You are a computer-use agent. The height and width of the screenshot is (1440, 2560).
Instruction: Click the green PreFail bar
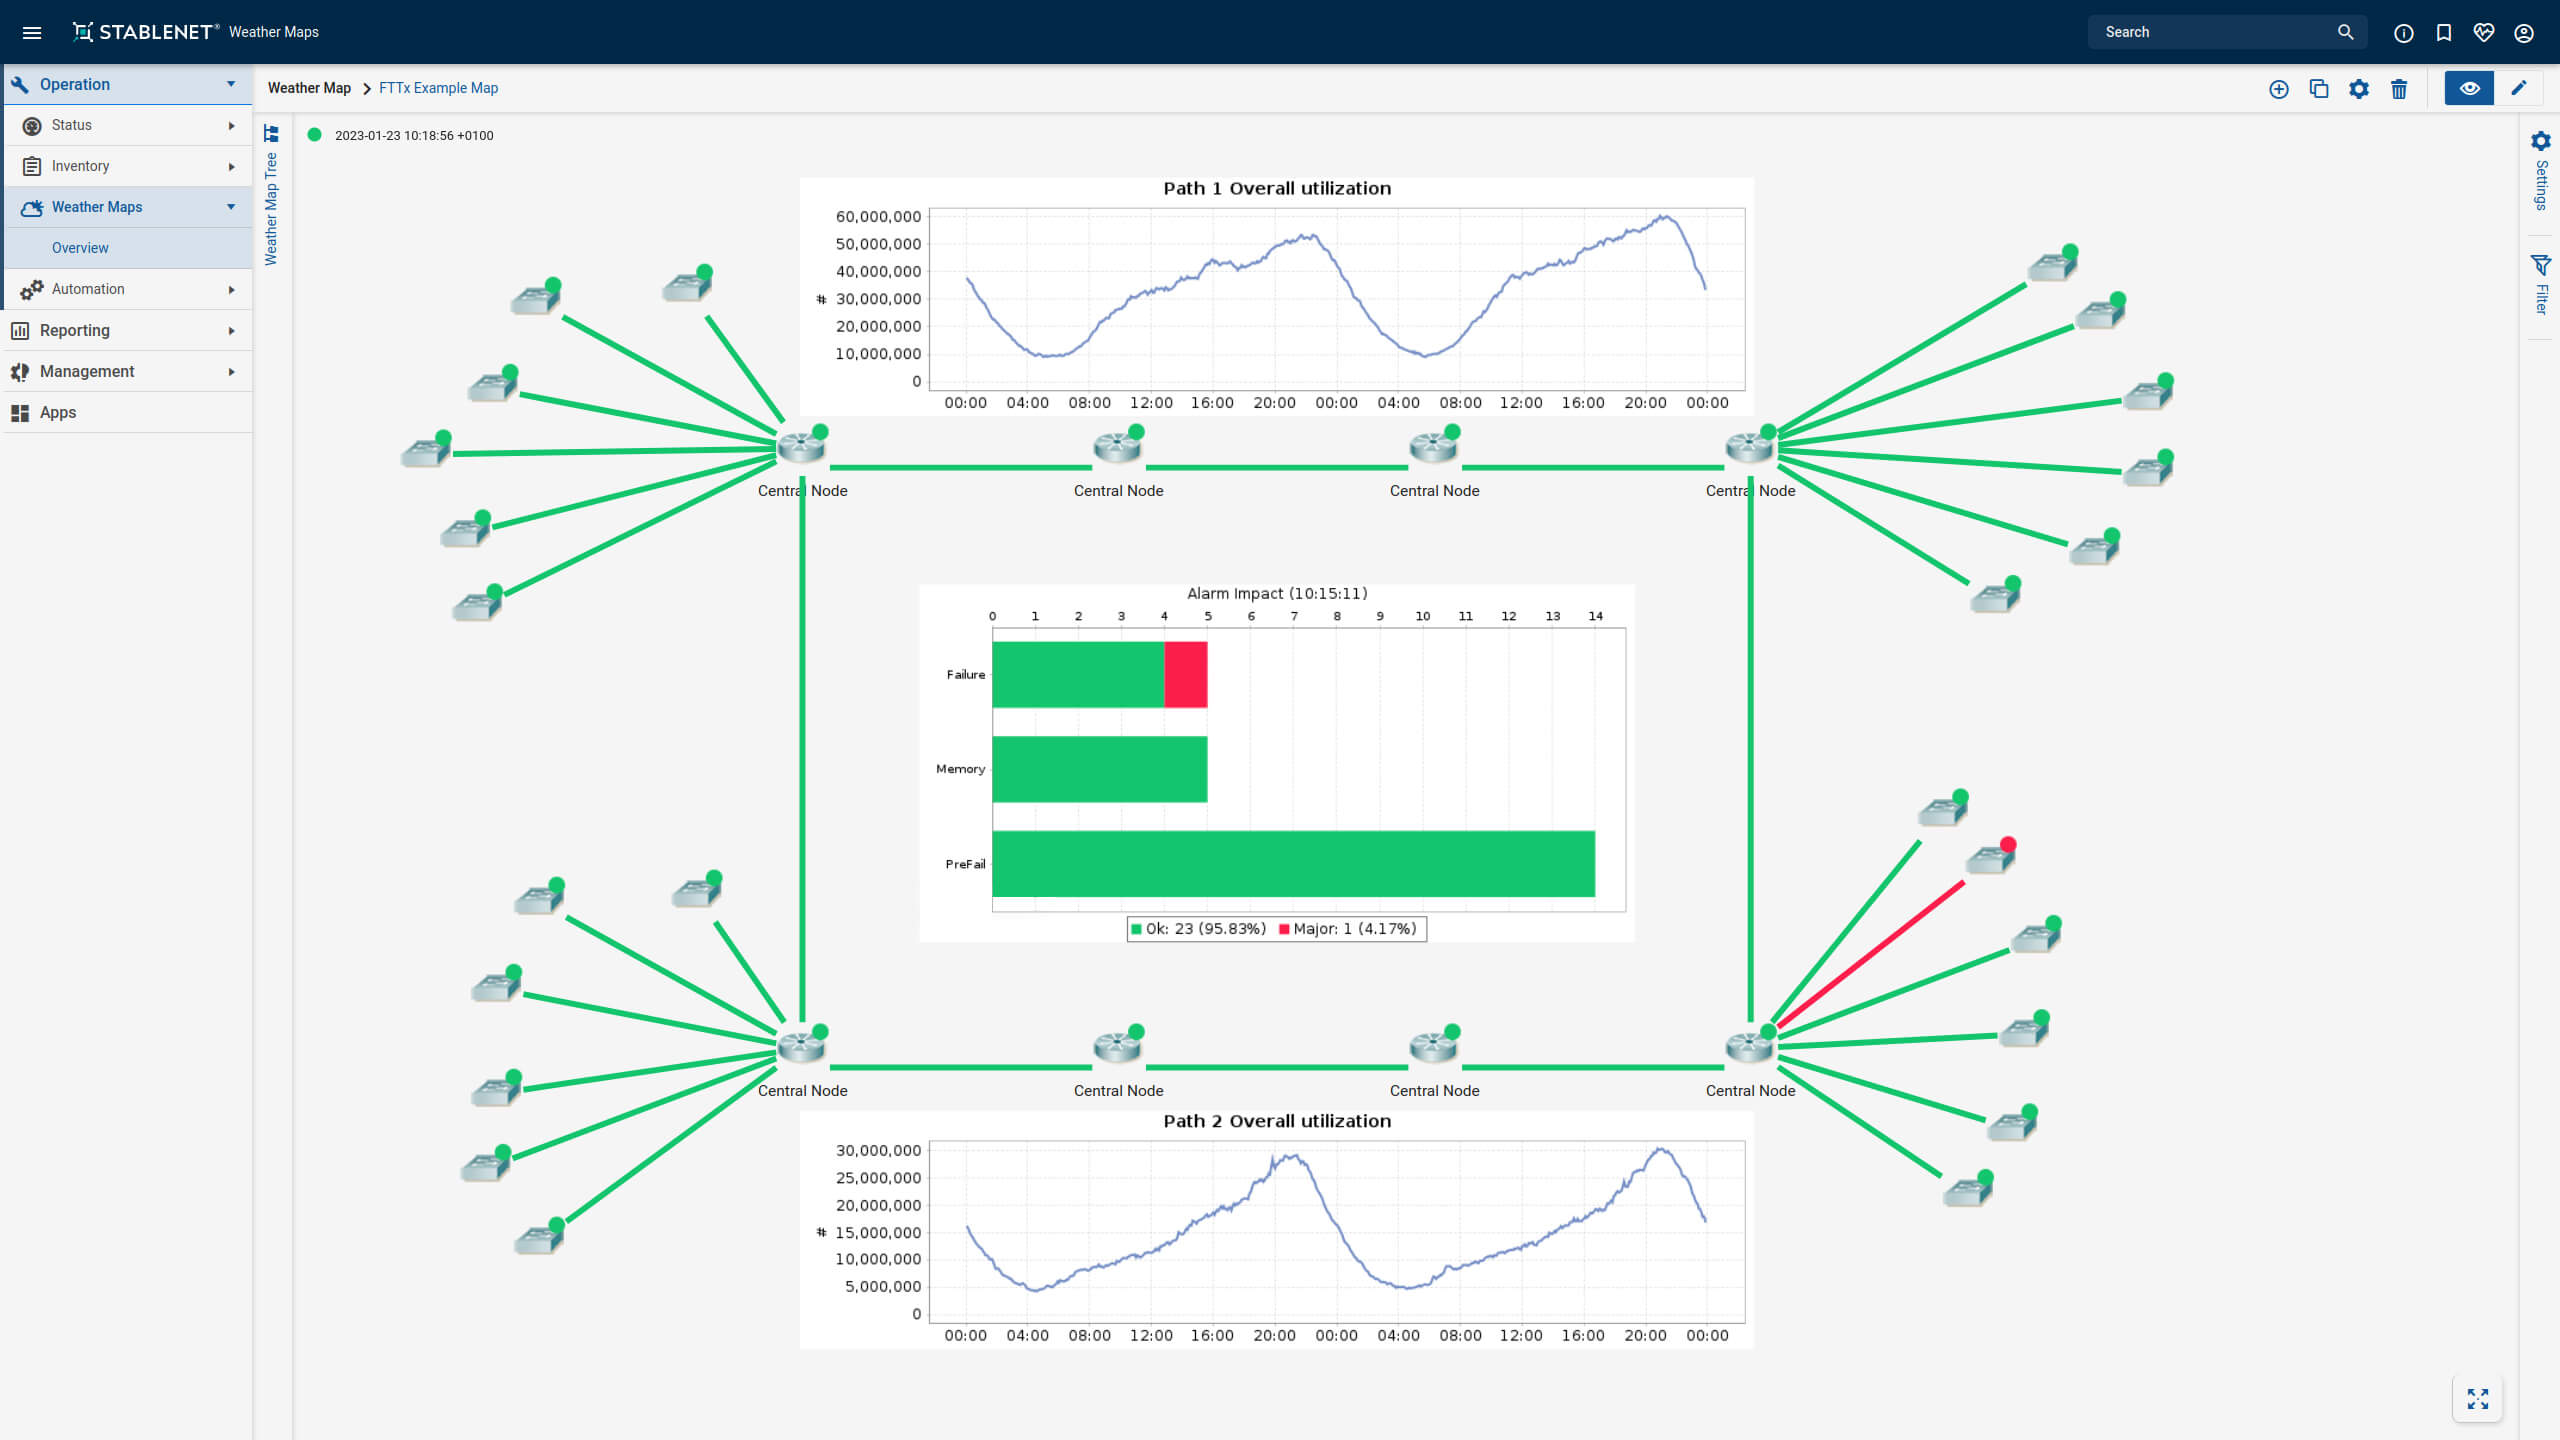1294,864
